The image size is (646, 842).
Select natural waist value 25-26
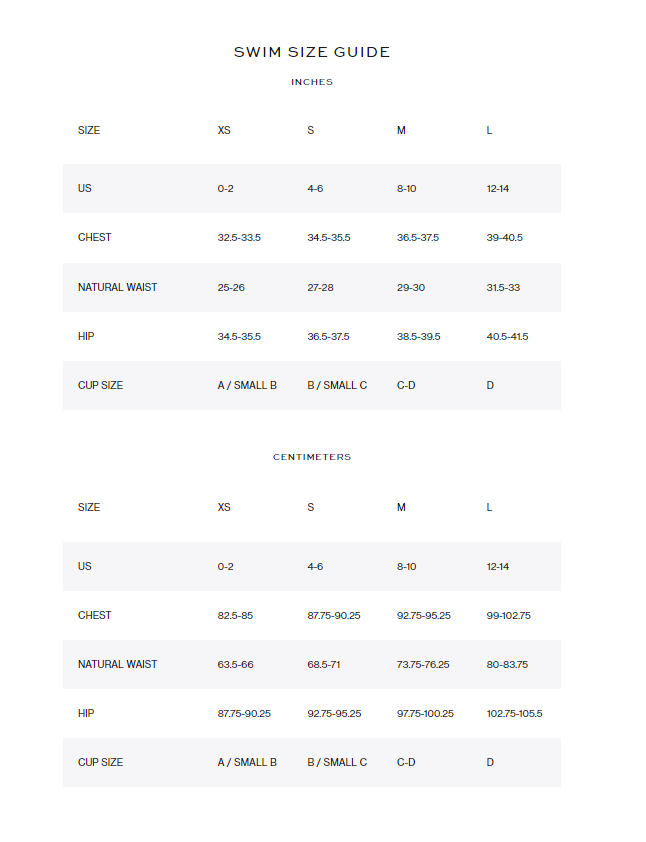coord(231,287)
